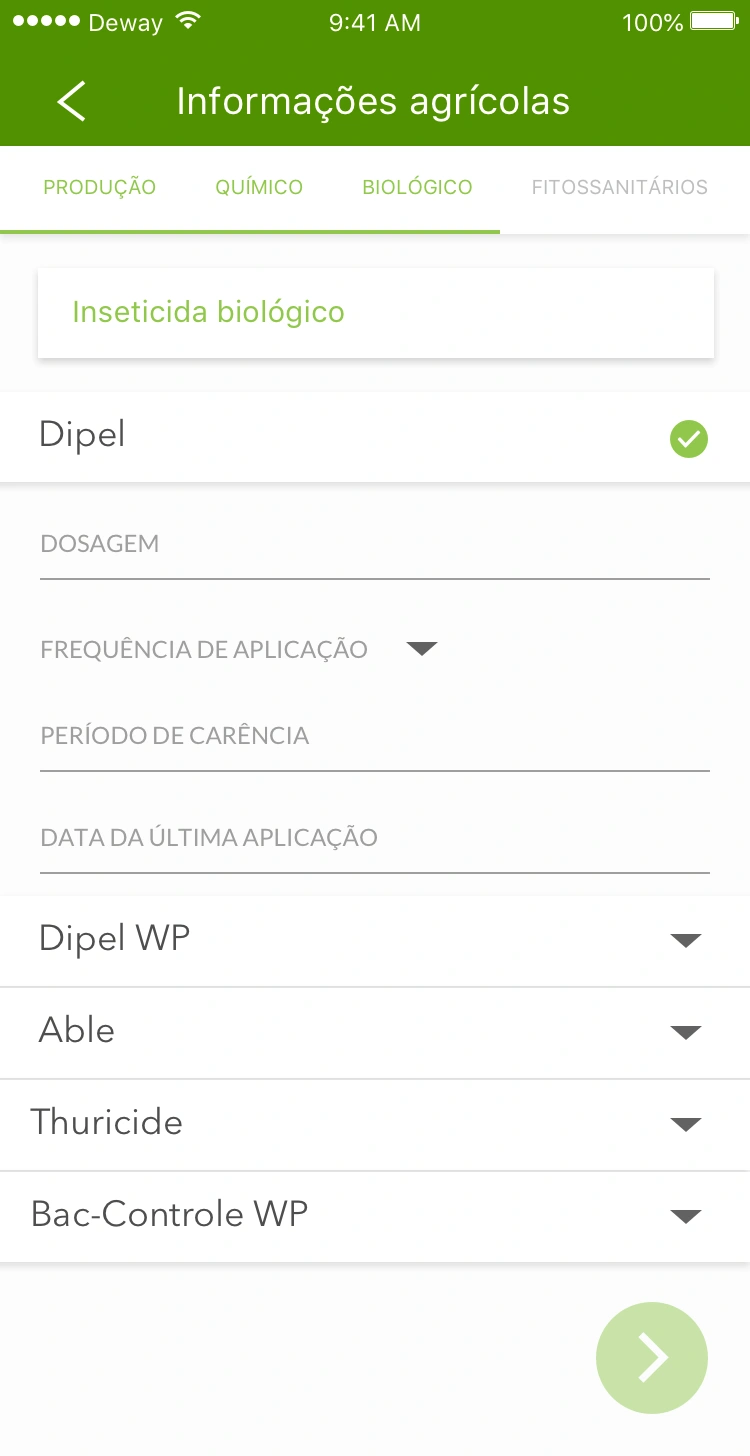The width and height of the screenshot is (750, 1456).
Task: Go to the Fitossanitários tab
Action: (619, 187)
